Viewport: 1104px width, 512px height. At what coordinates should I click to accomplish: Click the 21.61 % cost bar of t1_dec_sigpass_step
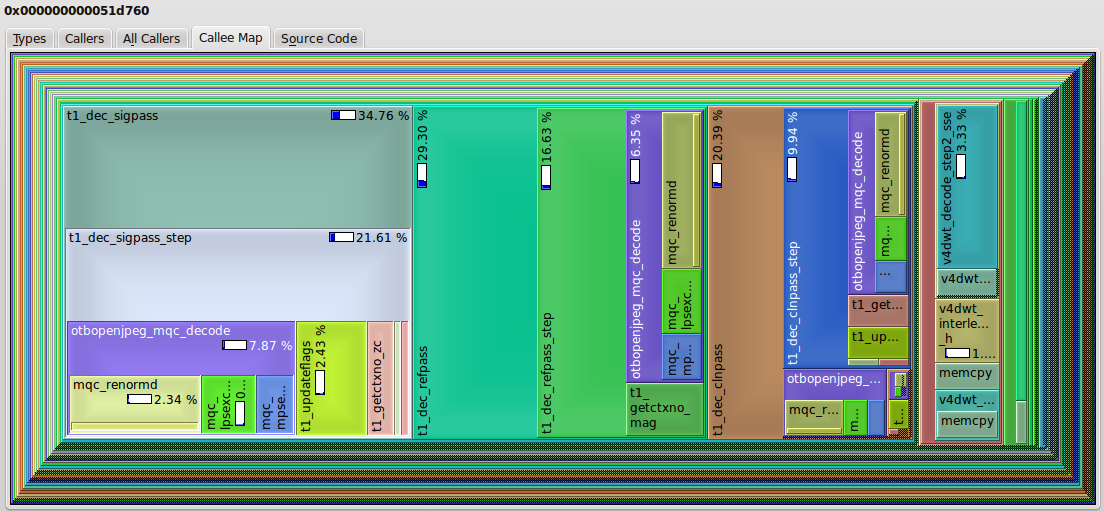341,238
